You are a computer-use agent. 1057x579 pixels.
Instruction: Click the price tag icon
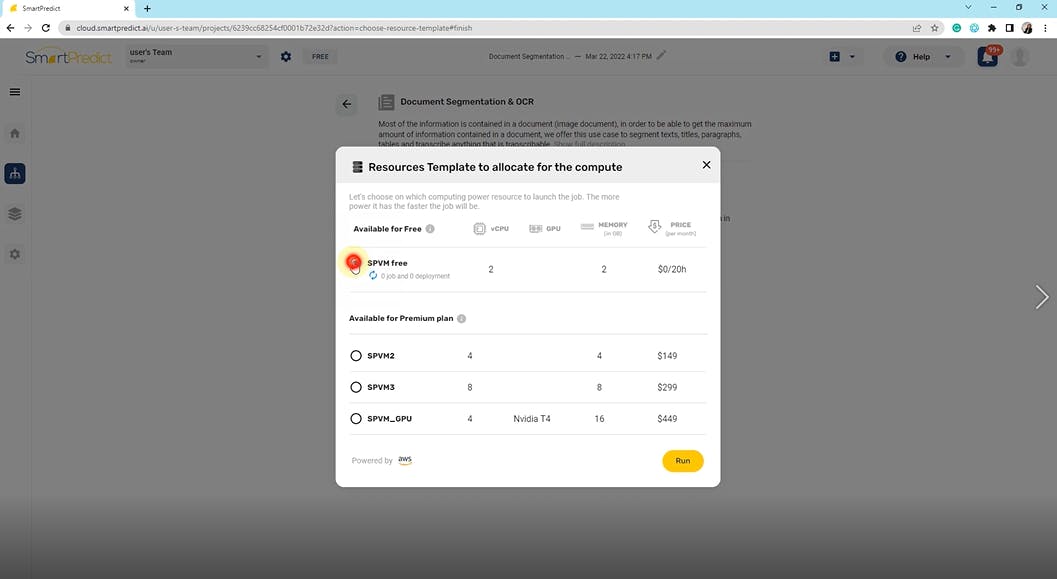tap(654, 226)
